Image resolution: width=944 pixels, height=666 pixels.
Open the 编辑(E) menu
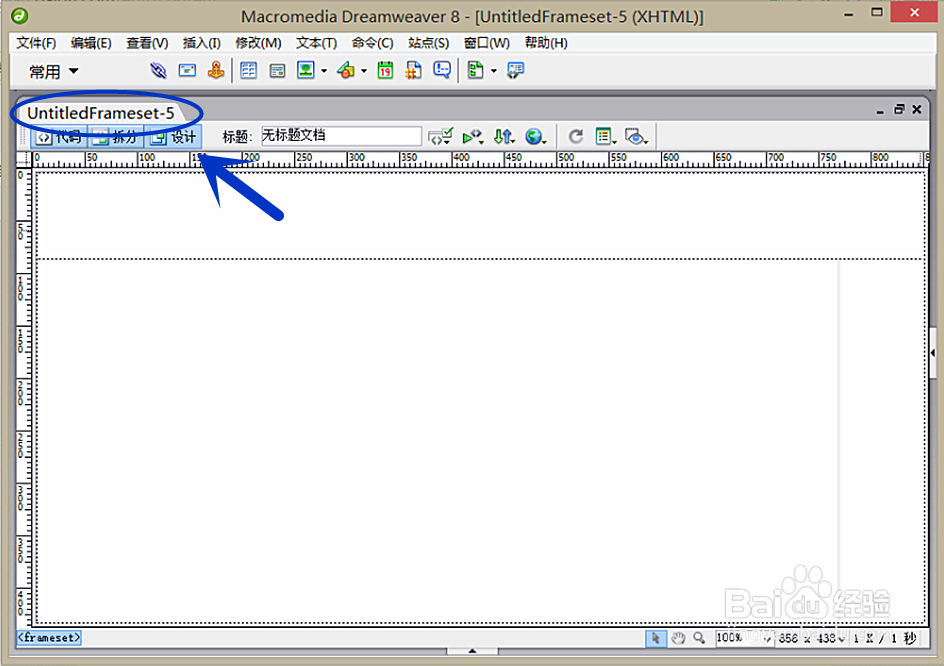point(91,43)
